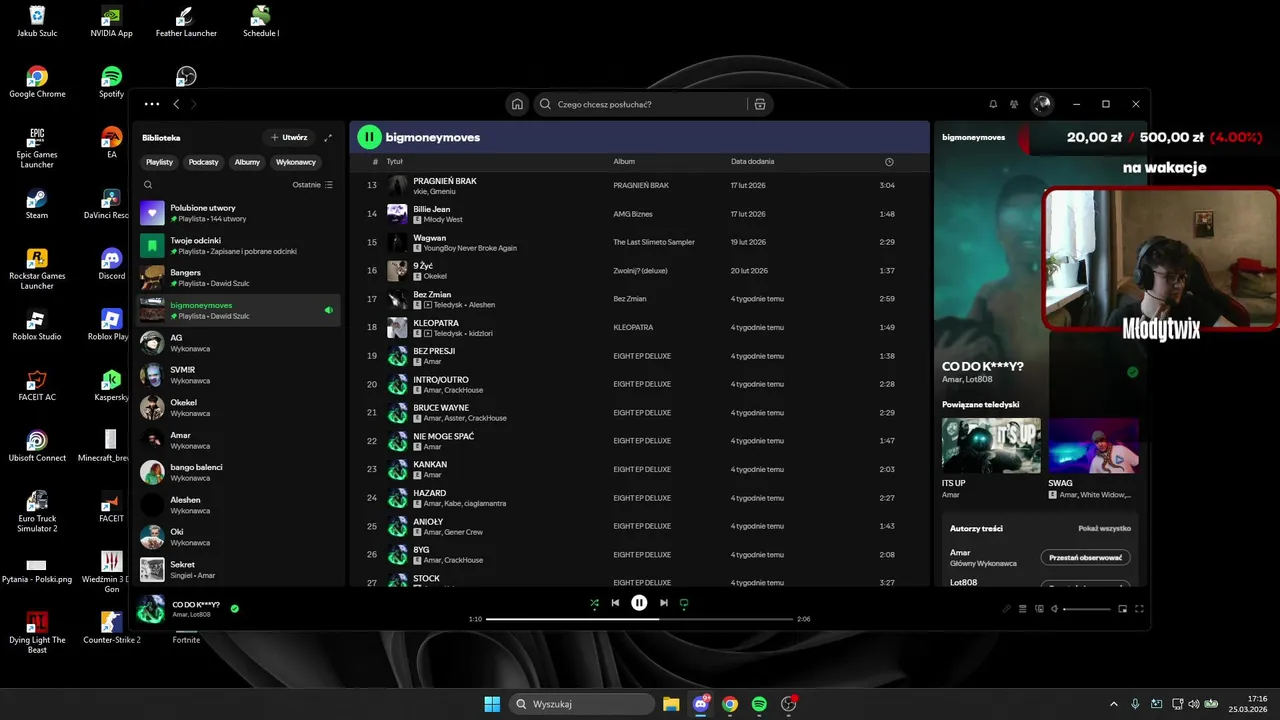This screenshot has width=1280, height=720.
Task: Select the Albumy filter
Action: click(247, 162)
